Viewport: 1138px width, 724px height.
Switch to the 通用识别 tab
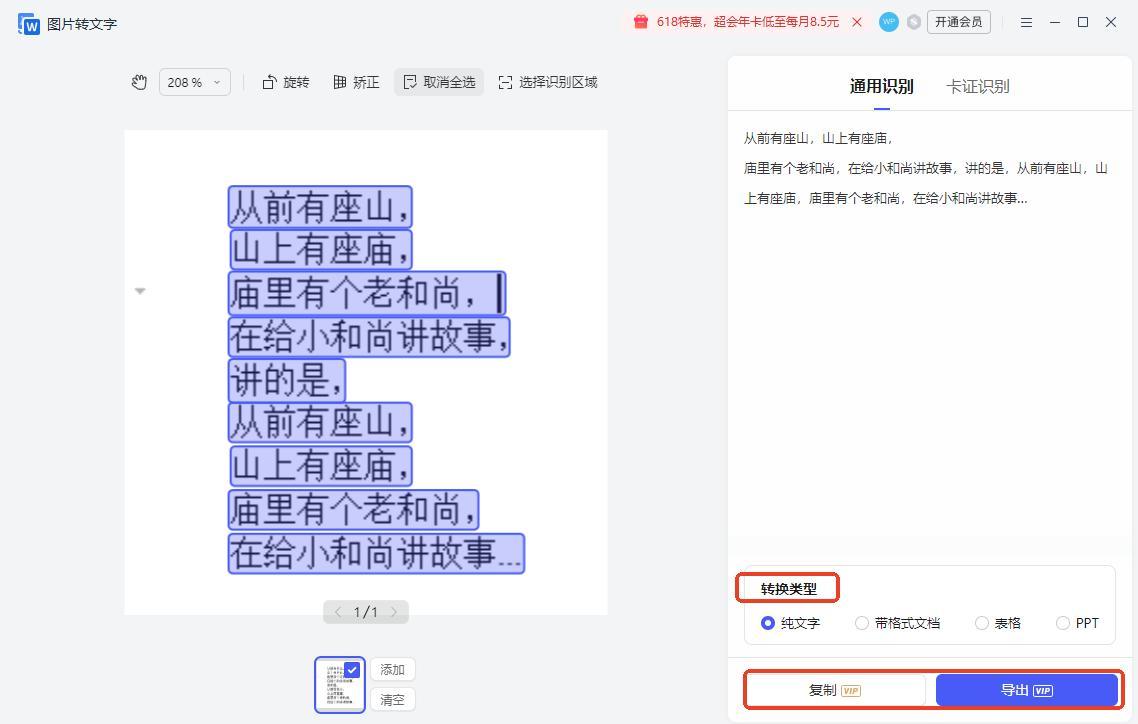(x=881, y=86)
